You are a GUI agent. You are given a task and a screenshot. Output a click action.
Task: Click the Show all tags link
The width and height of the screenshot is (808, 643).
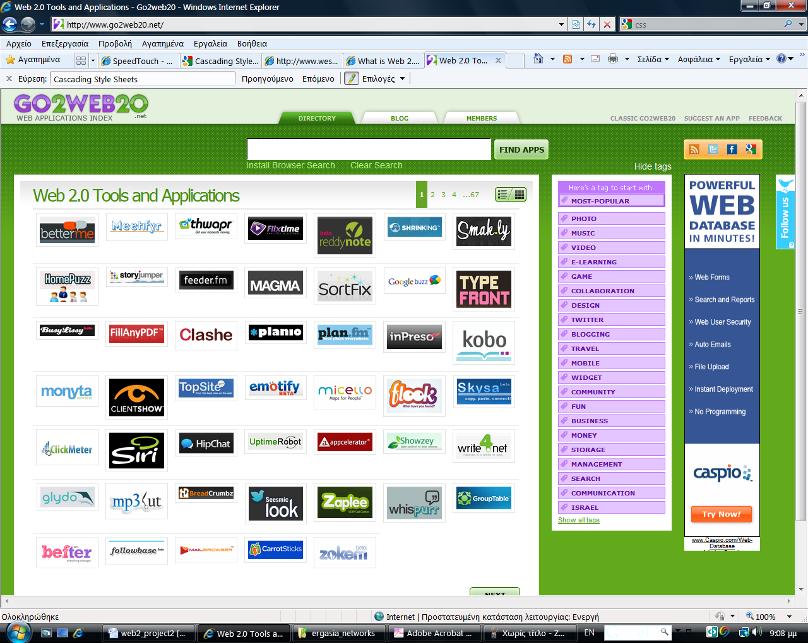click(x=579, y=520)
